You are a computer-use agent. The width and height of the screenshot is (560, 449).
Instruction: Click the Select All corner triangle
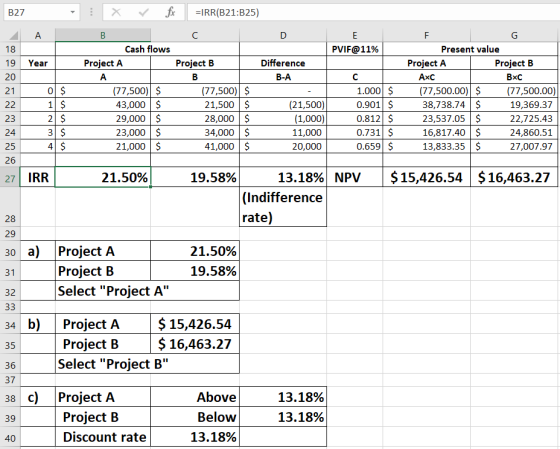pos(13,35)
